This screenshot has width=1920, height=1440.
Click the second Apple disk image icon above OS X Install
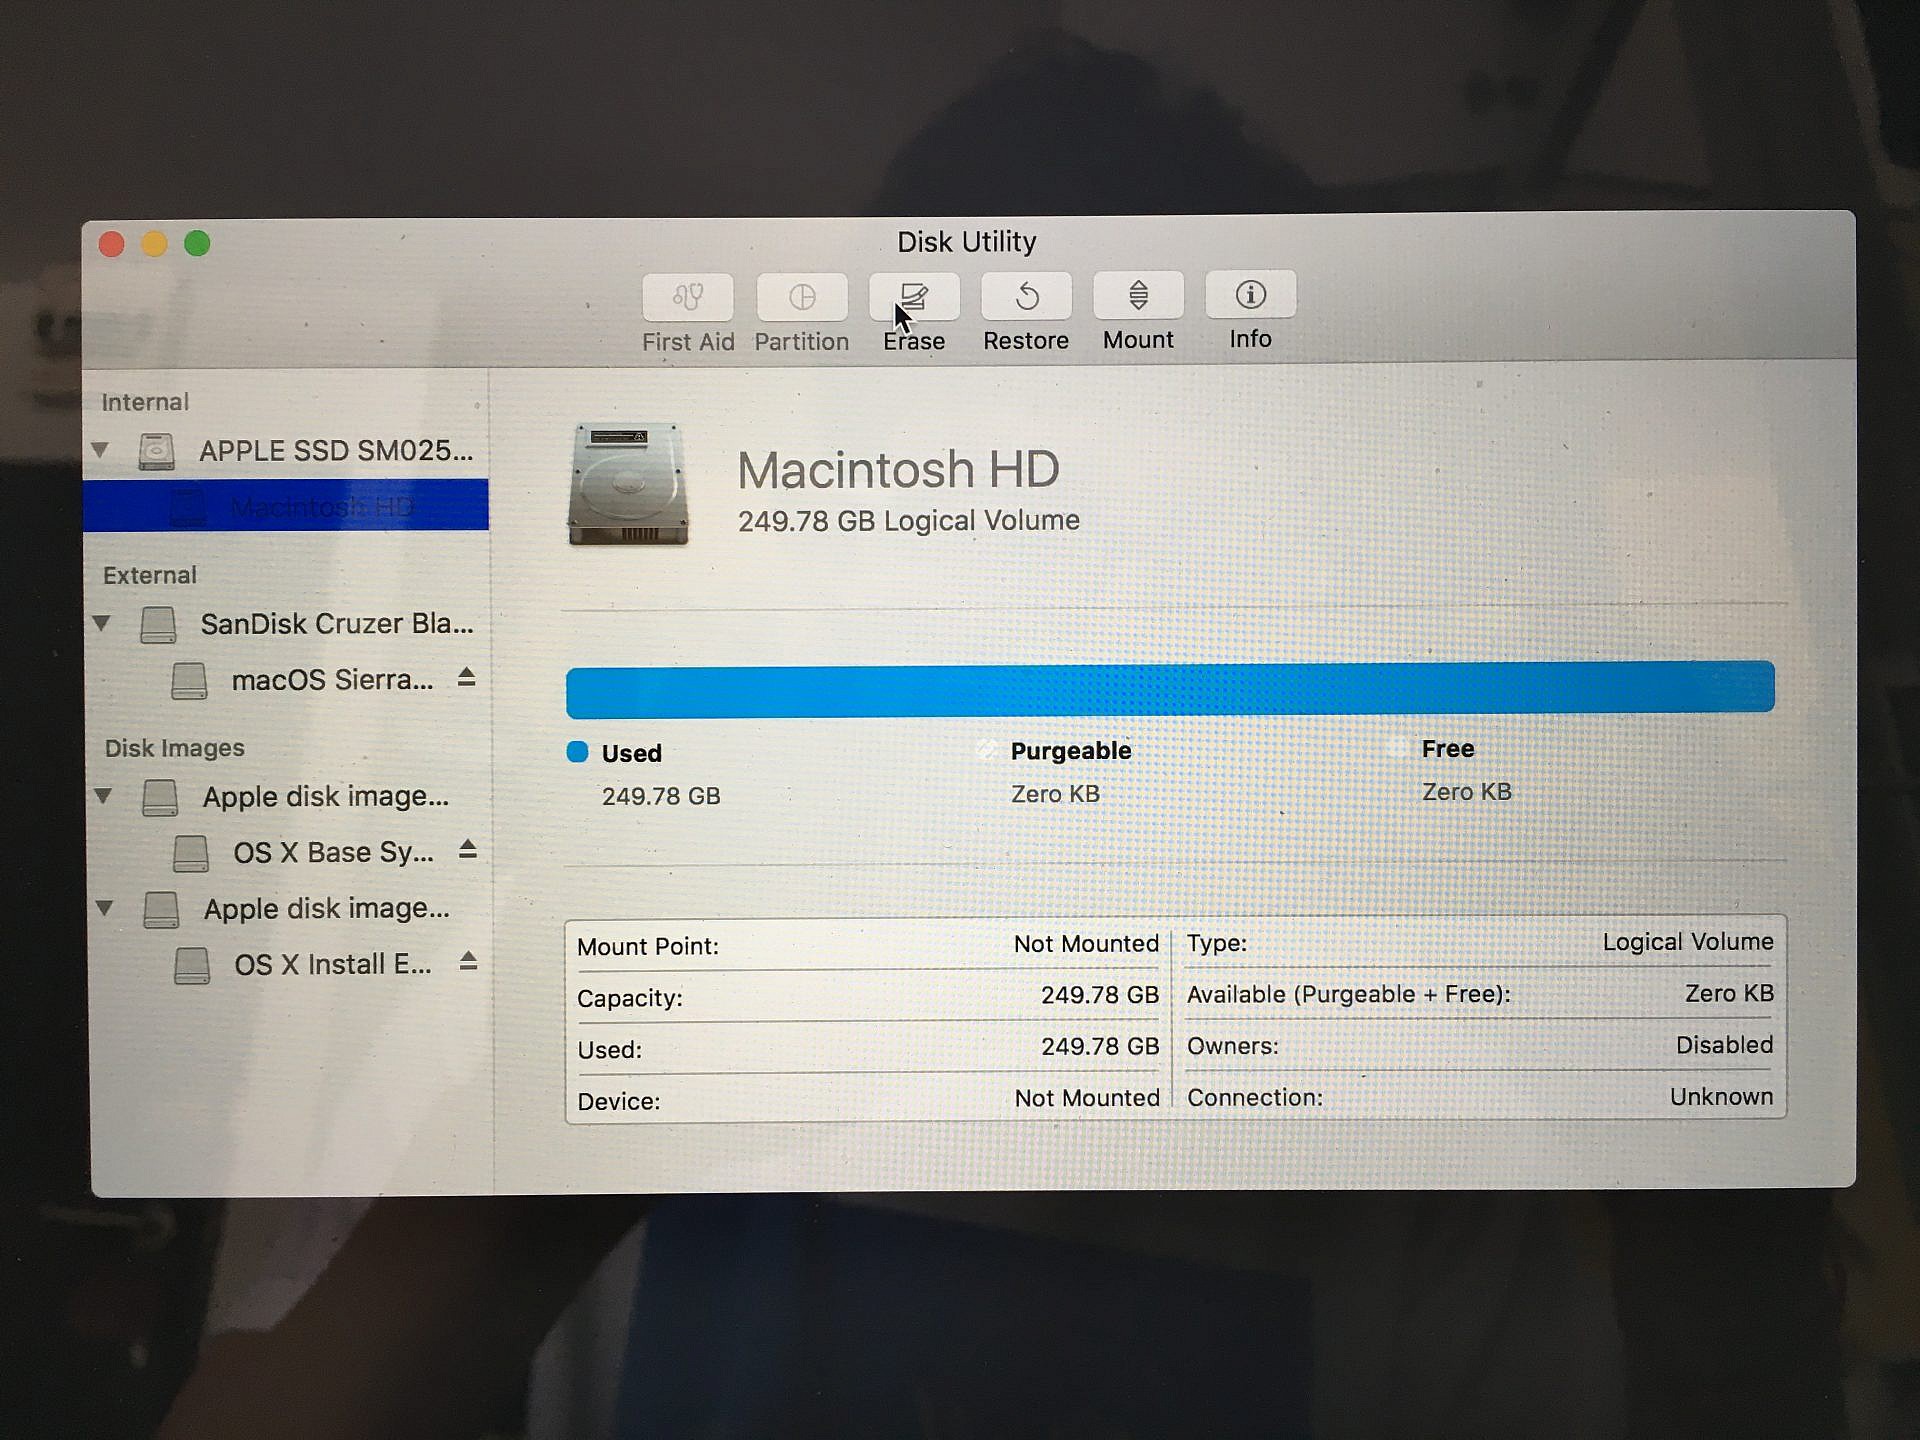tap(161, 909)
